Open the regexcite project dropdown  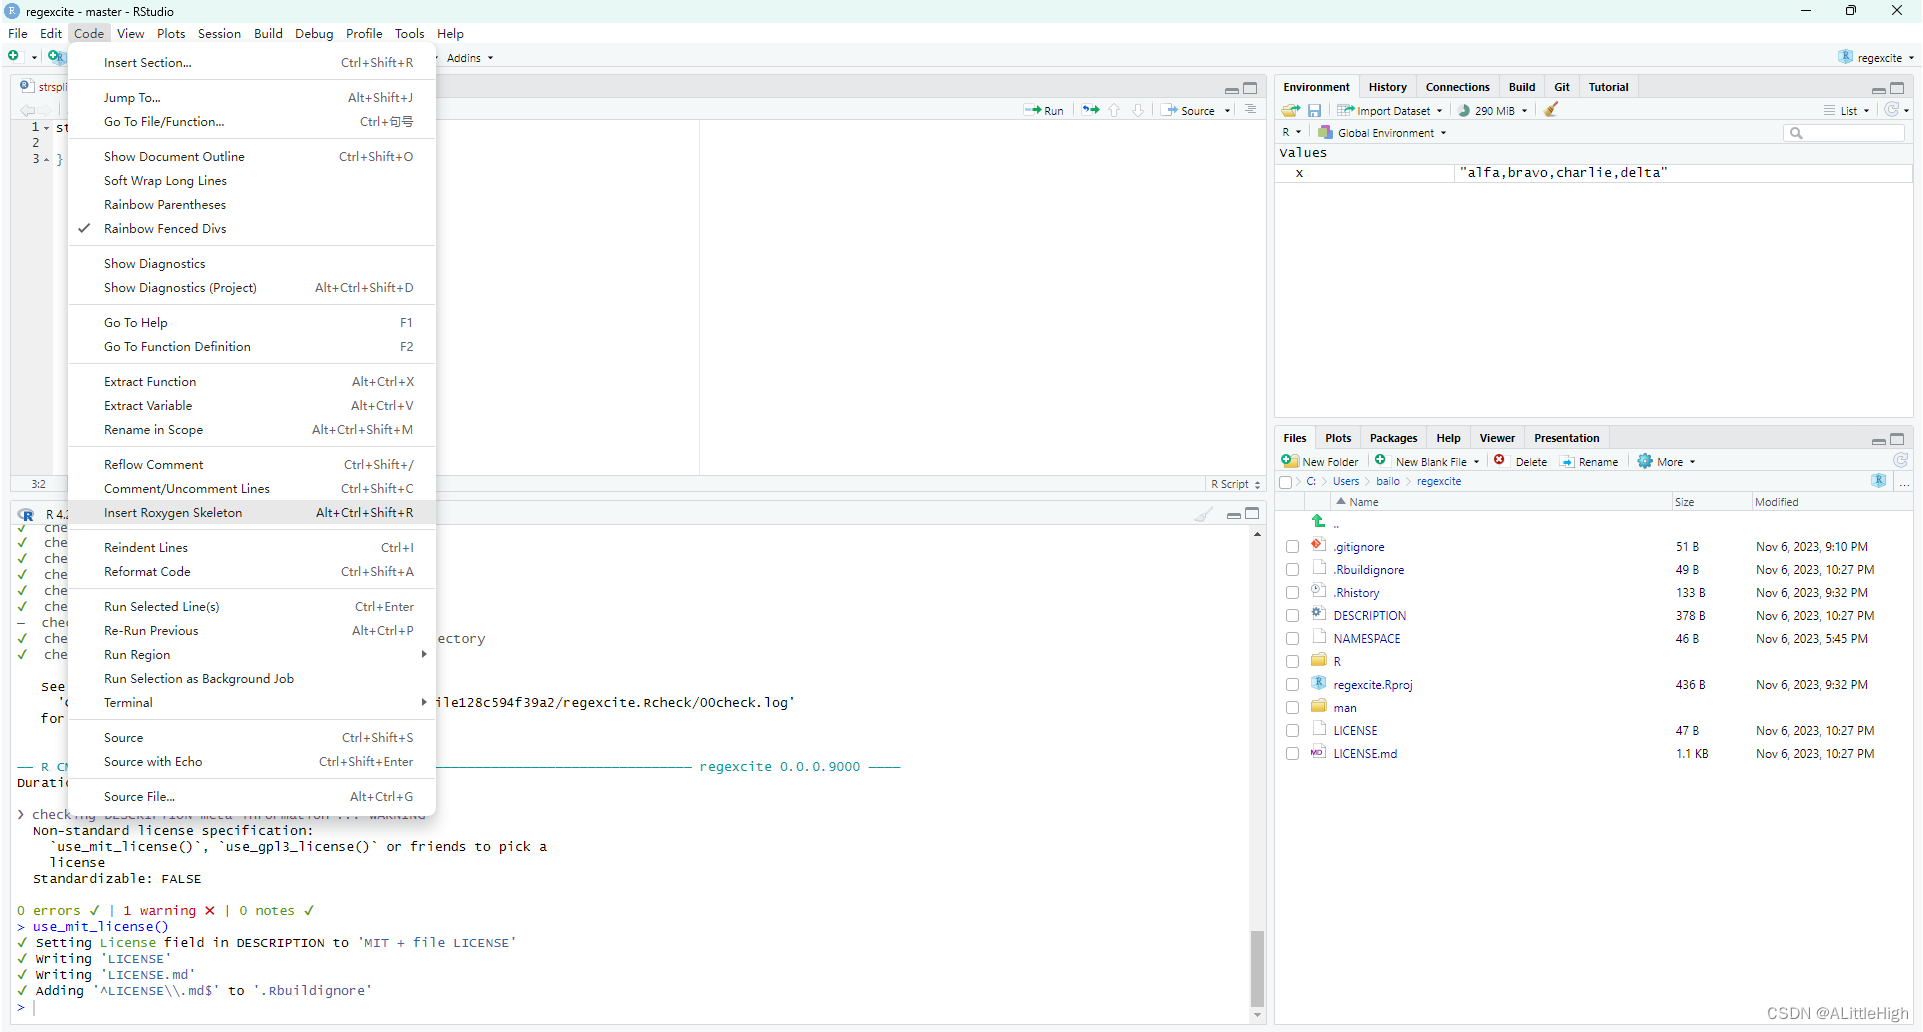1876,57
